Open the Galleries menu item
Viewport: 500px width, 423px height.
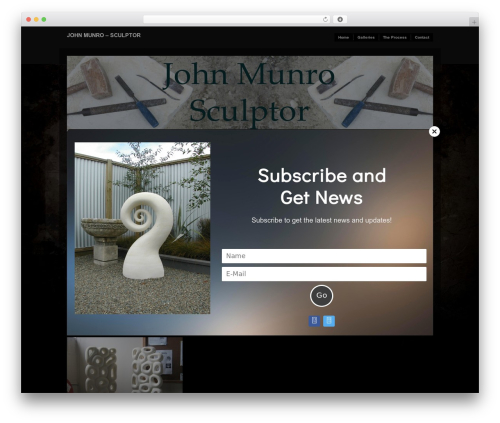pos(366,37)
